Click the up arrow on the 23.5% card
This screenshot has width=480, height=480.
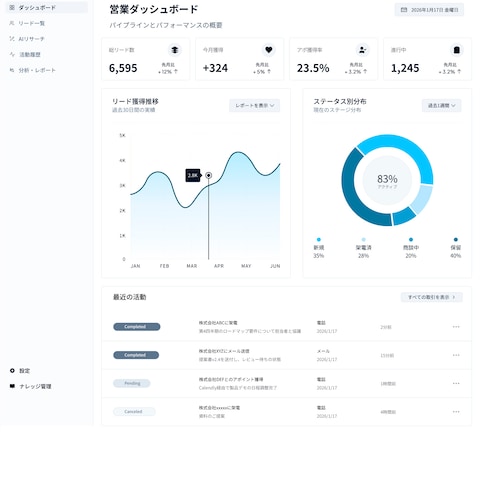click(x=365, y=71)
